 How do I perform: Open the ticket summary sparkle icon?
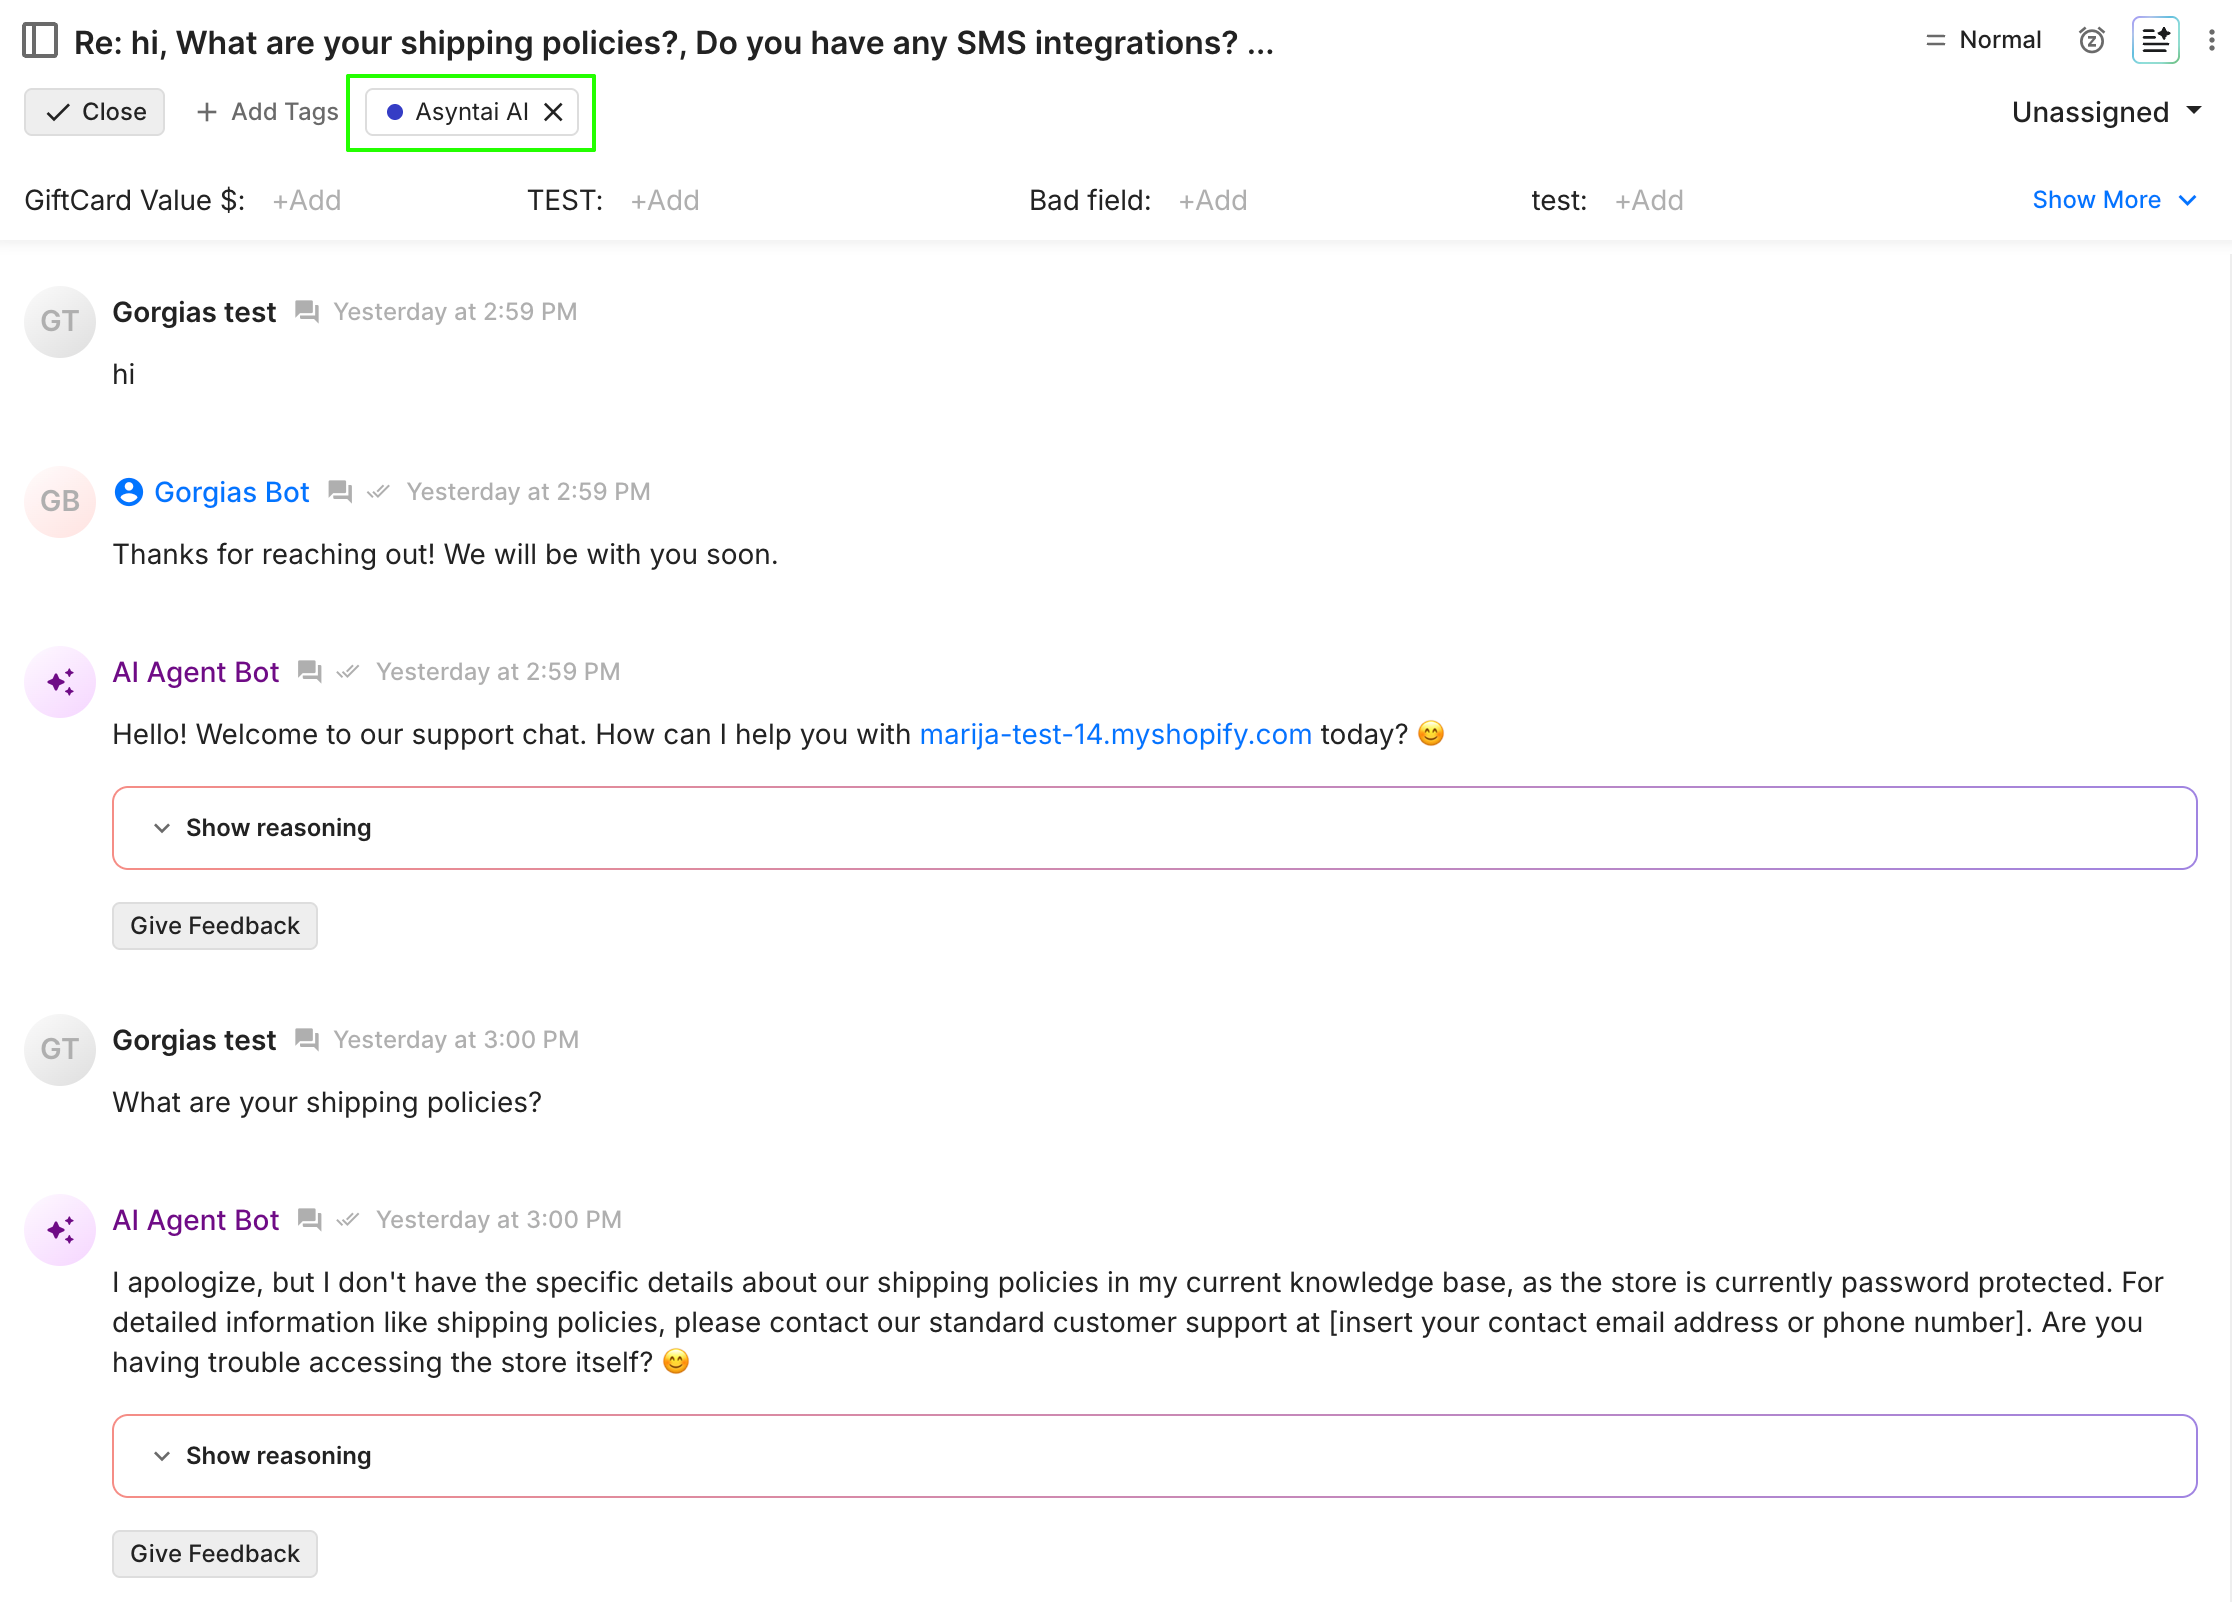[2155, 41]
